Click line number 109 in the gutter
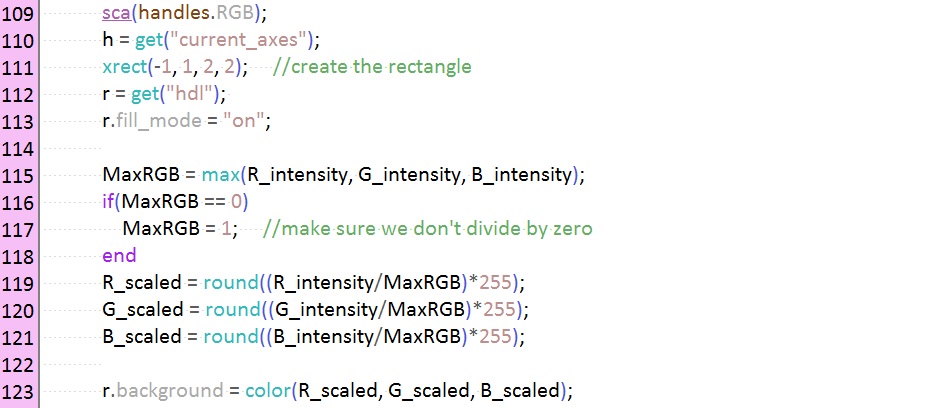The image size is (927, 408). 18,14
